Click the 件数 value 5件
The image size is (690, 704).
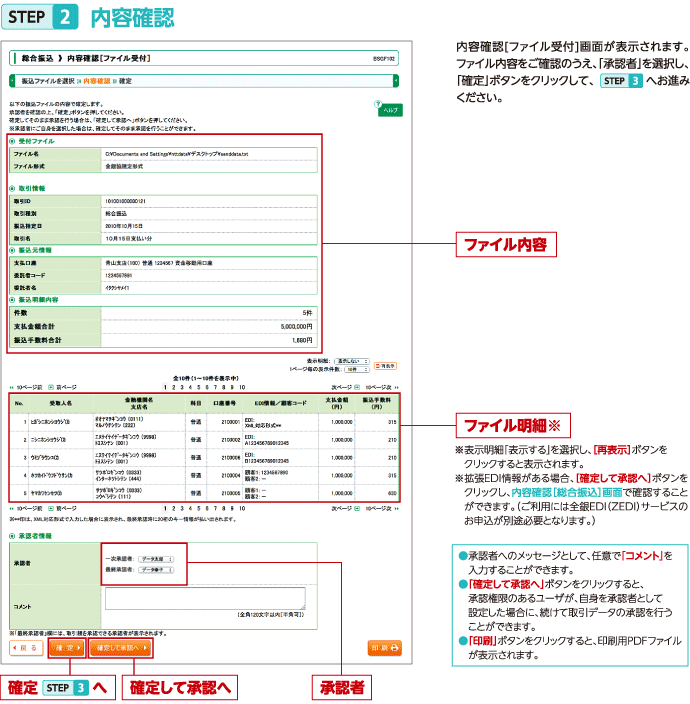307,312
